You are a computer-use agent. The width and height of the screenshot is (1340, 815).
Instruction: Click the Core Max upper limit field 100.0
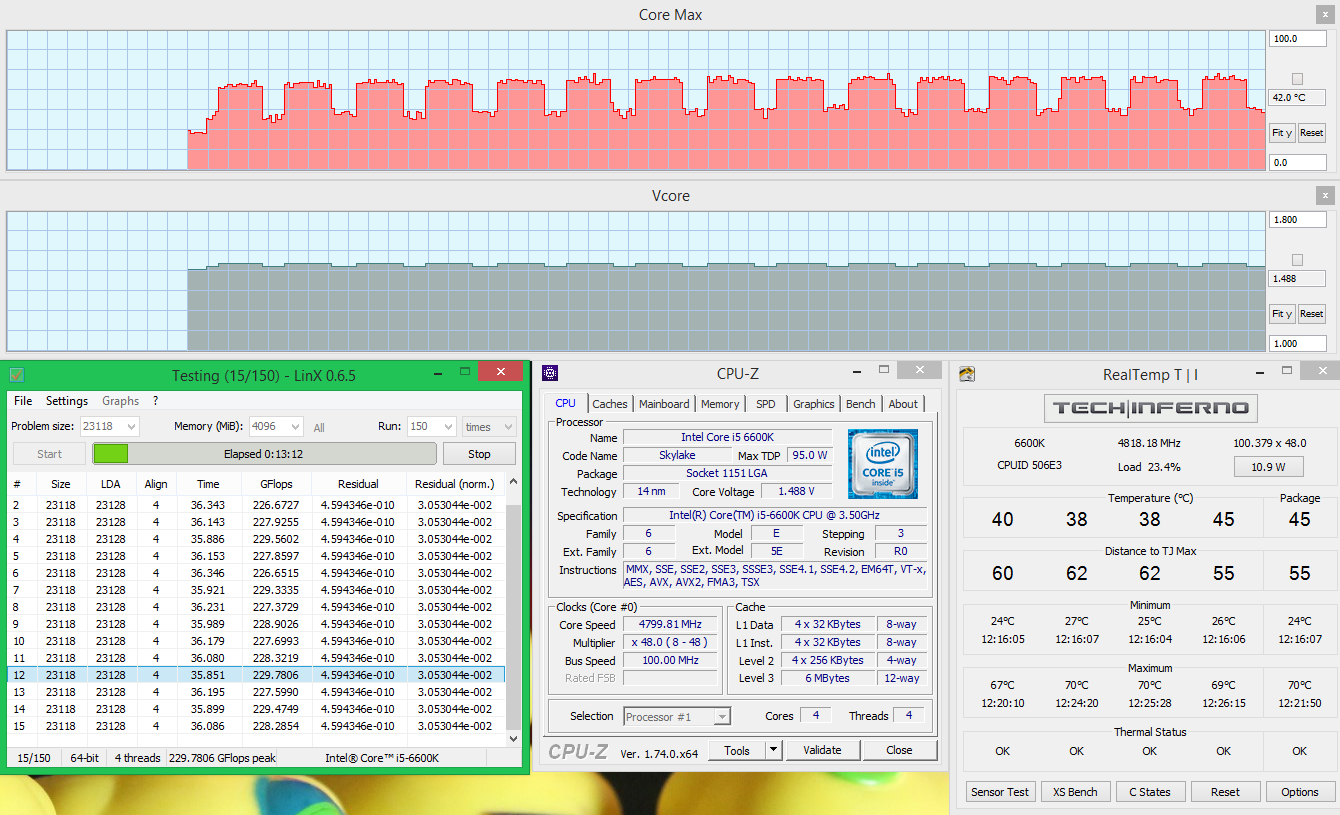pos(1297,39)
